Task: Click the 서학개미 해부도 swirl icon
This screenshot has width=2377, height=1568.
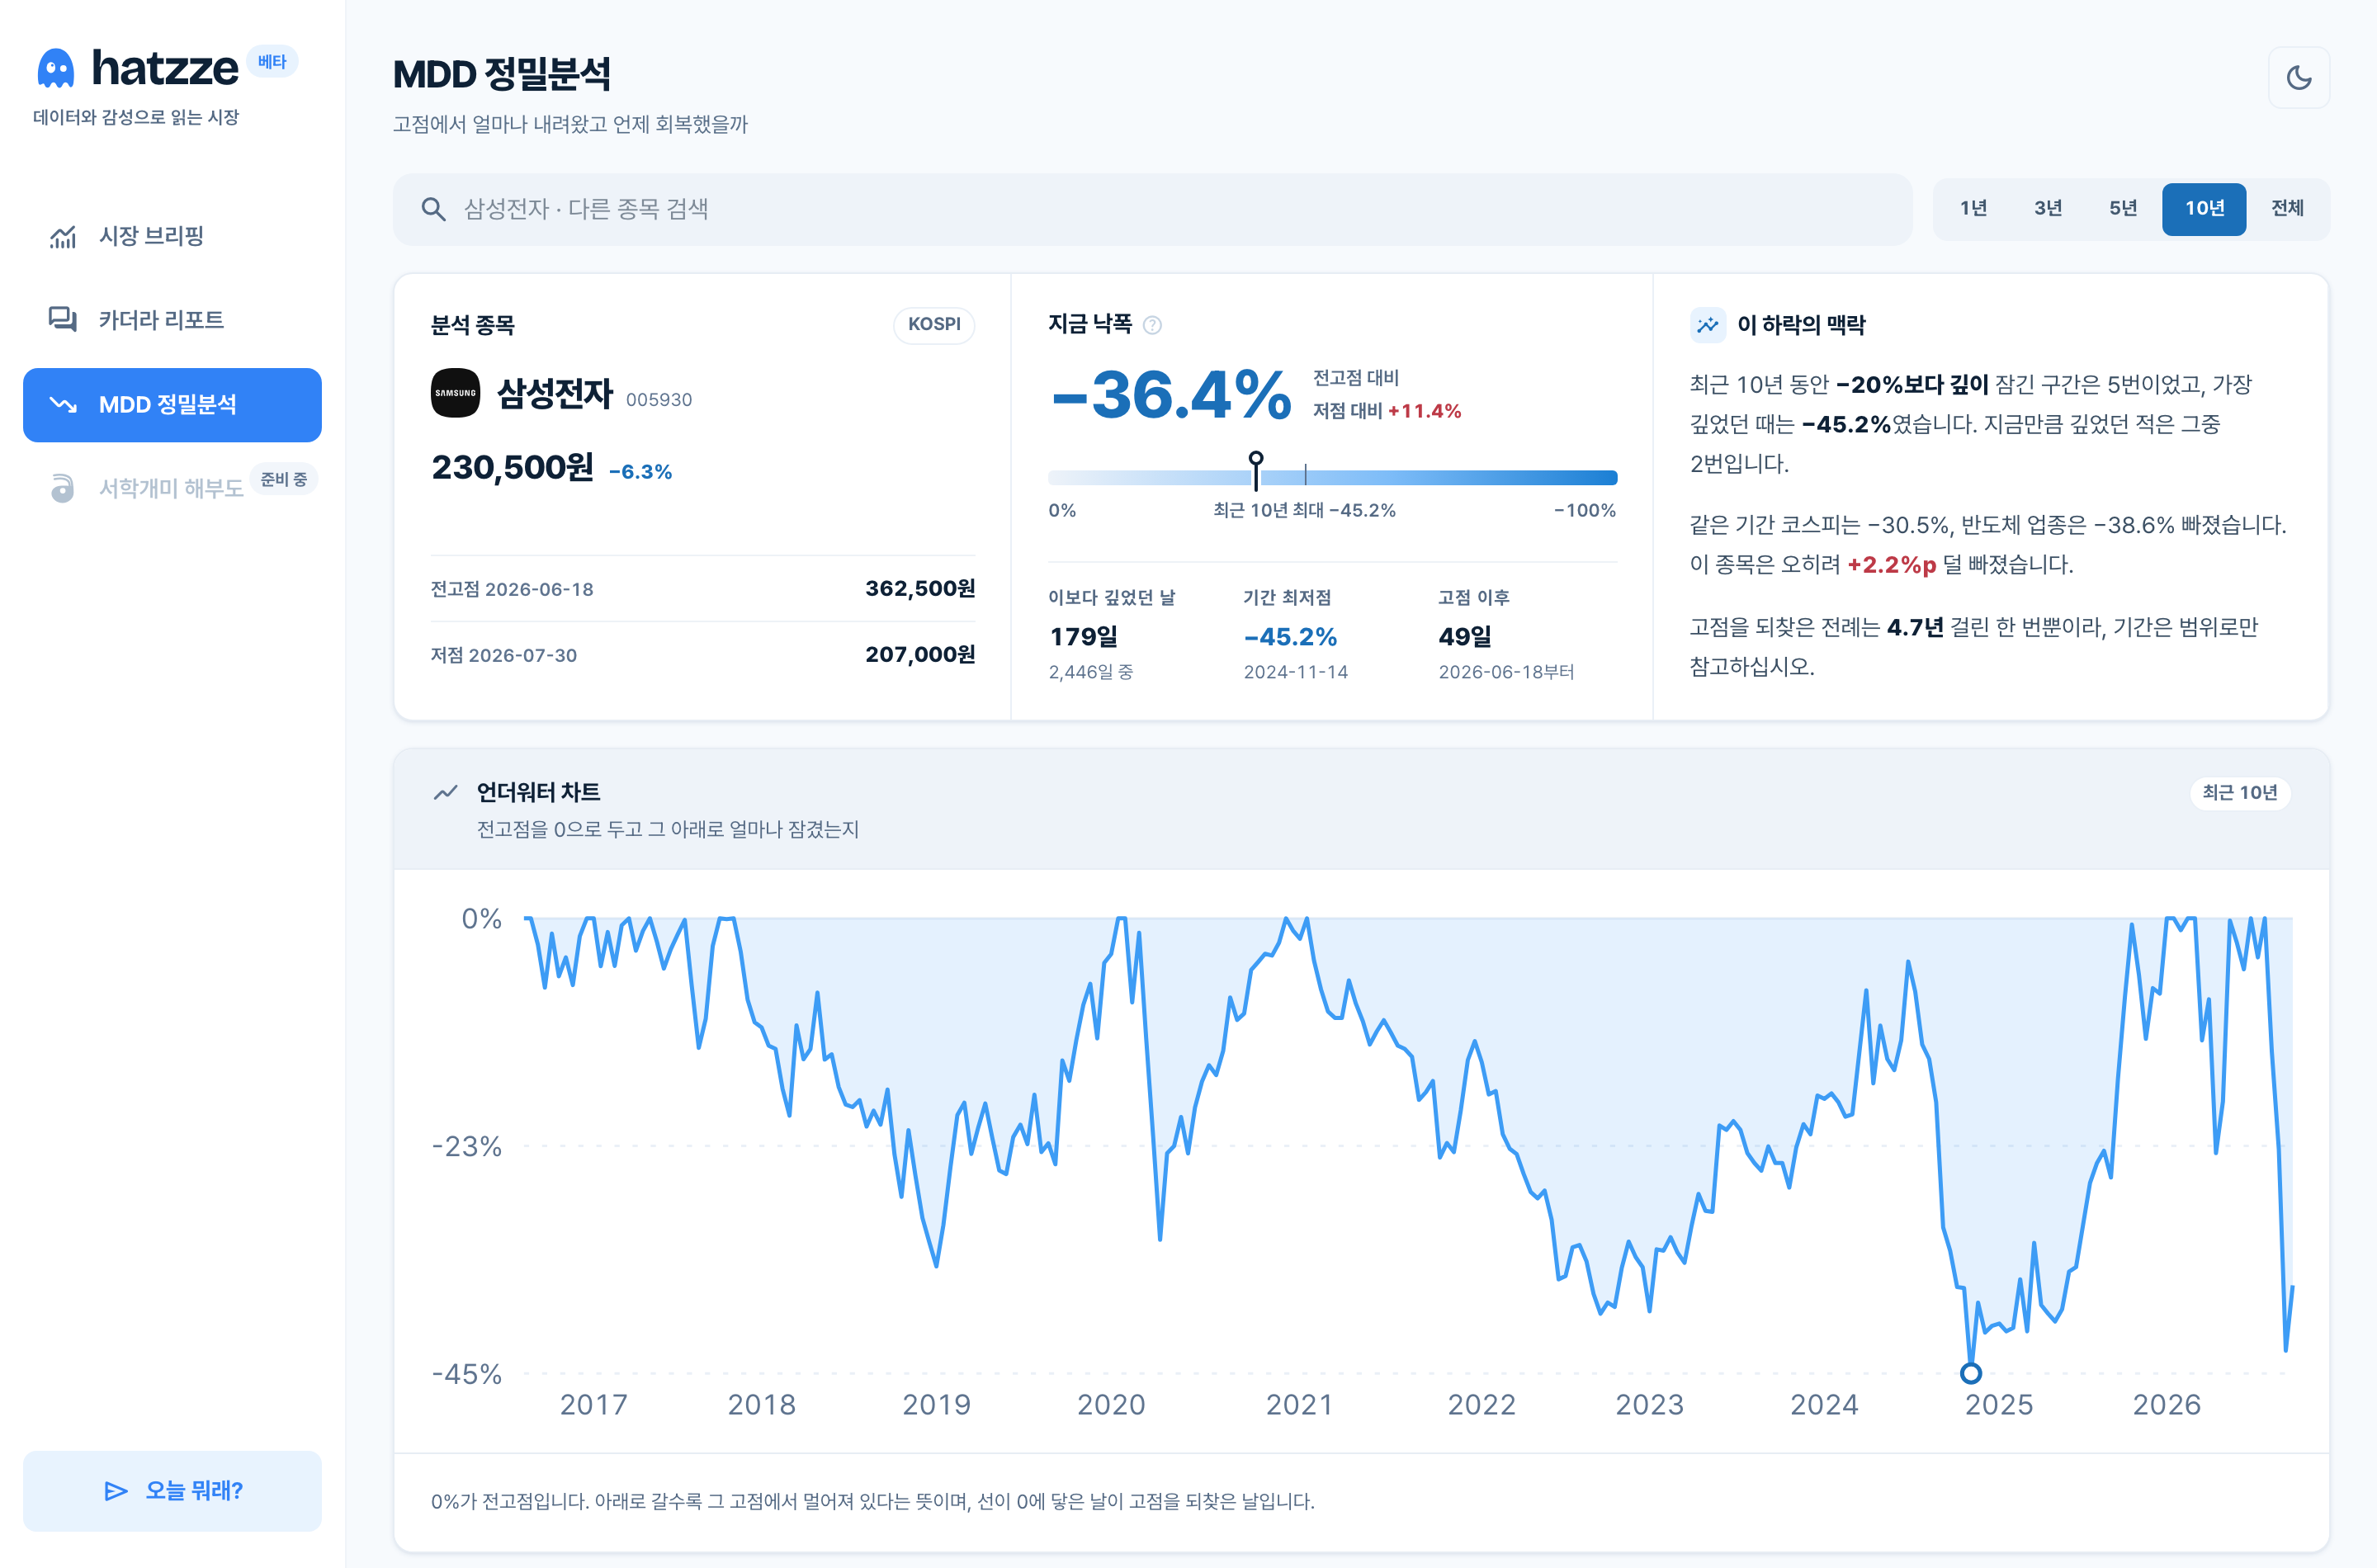Action: click(x=63, y=488)
